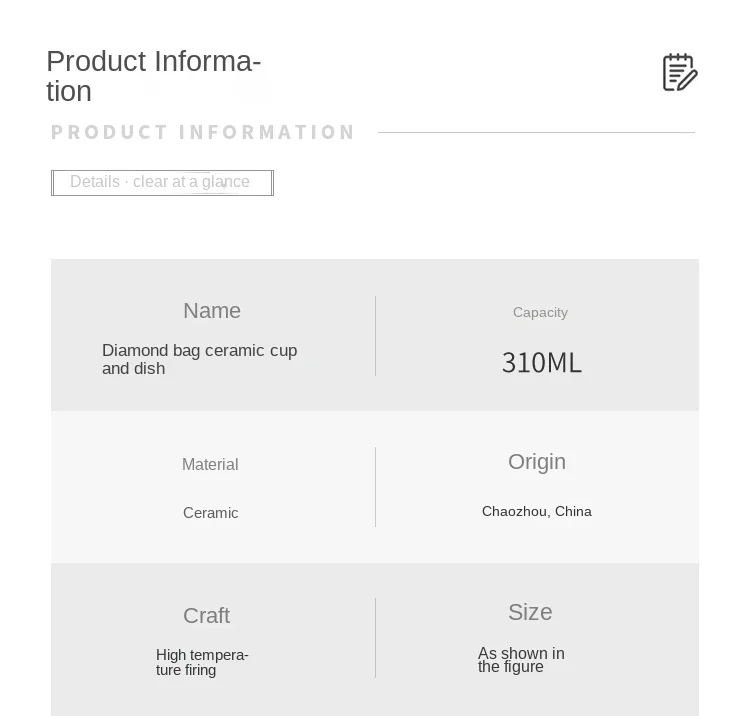
Task: Click the spaced 'PRODUCT INFORMATION' subtitle
Action: click(x=203, y=132)
